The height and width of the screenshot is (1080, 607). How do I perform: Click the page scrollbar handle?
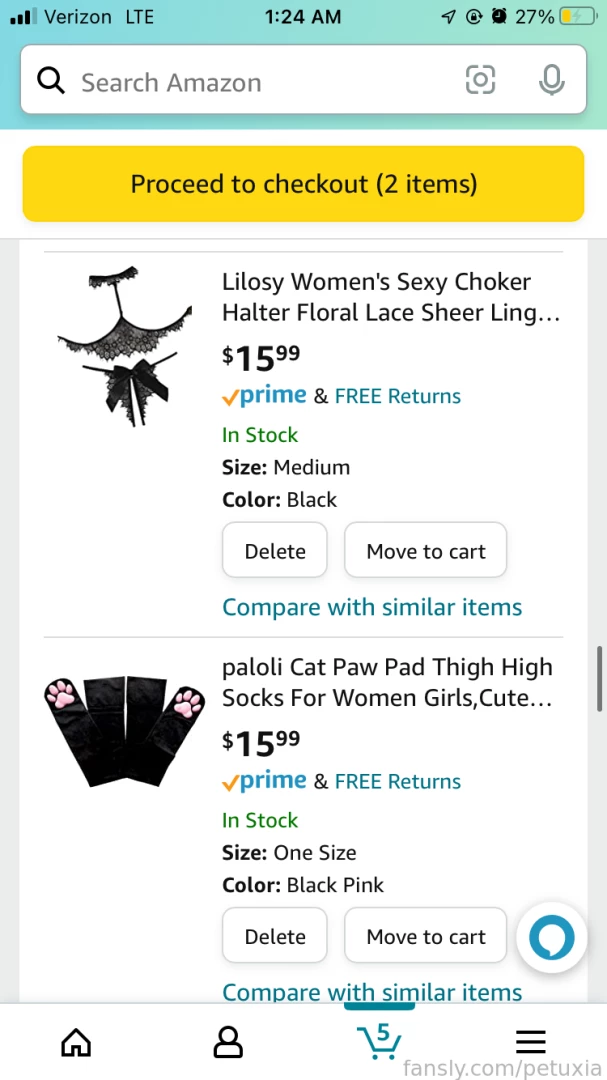[601, 679]
